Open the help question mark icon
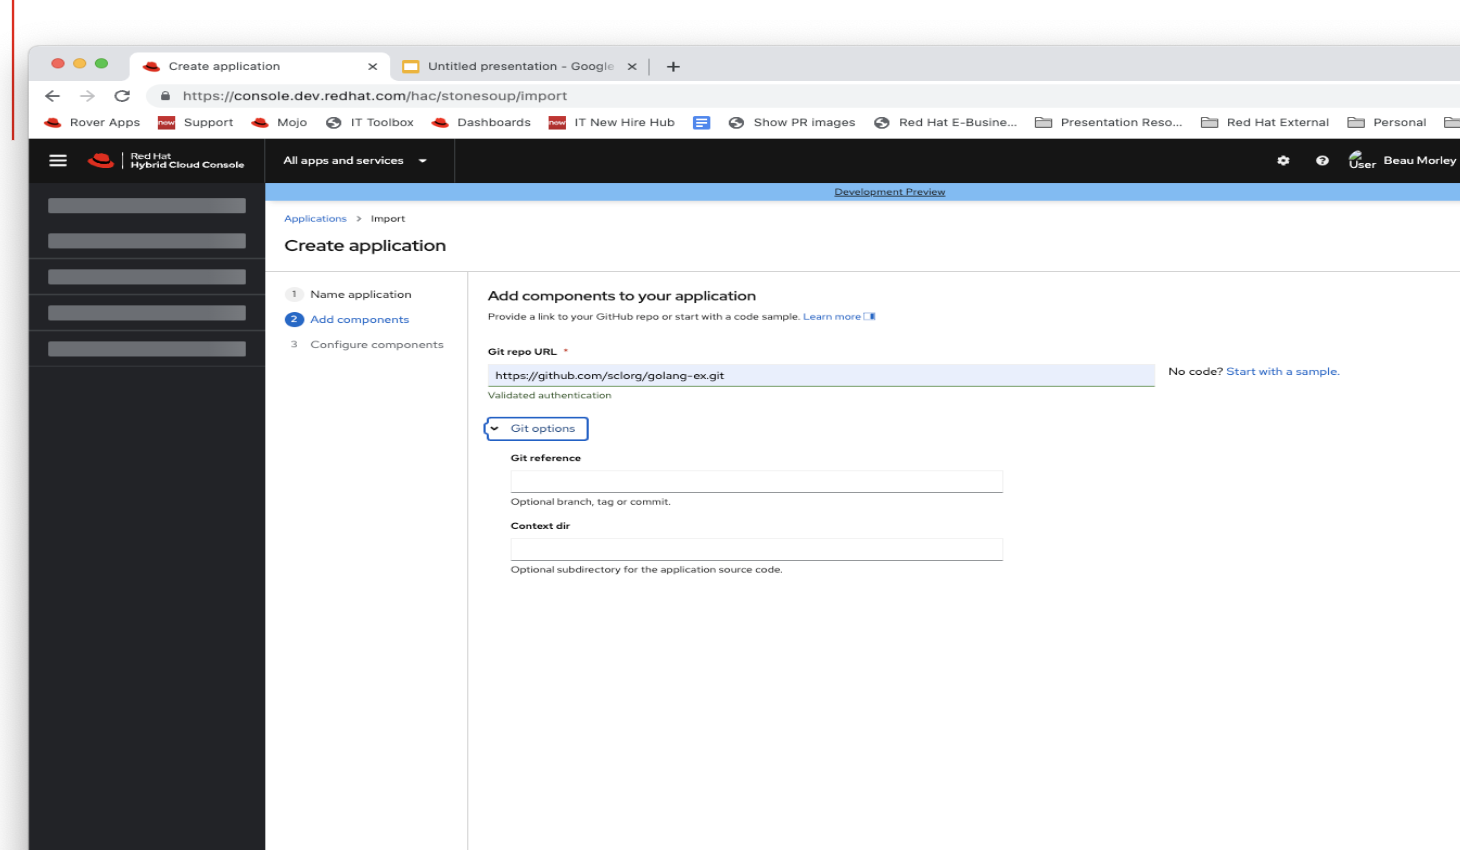1460x850 pixels. 1322,160
